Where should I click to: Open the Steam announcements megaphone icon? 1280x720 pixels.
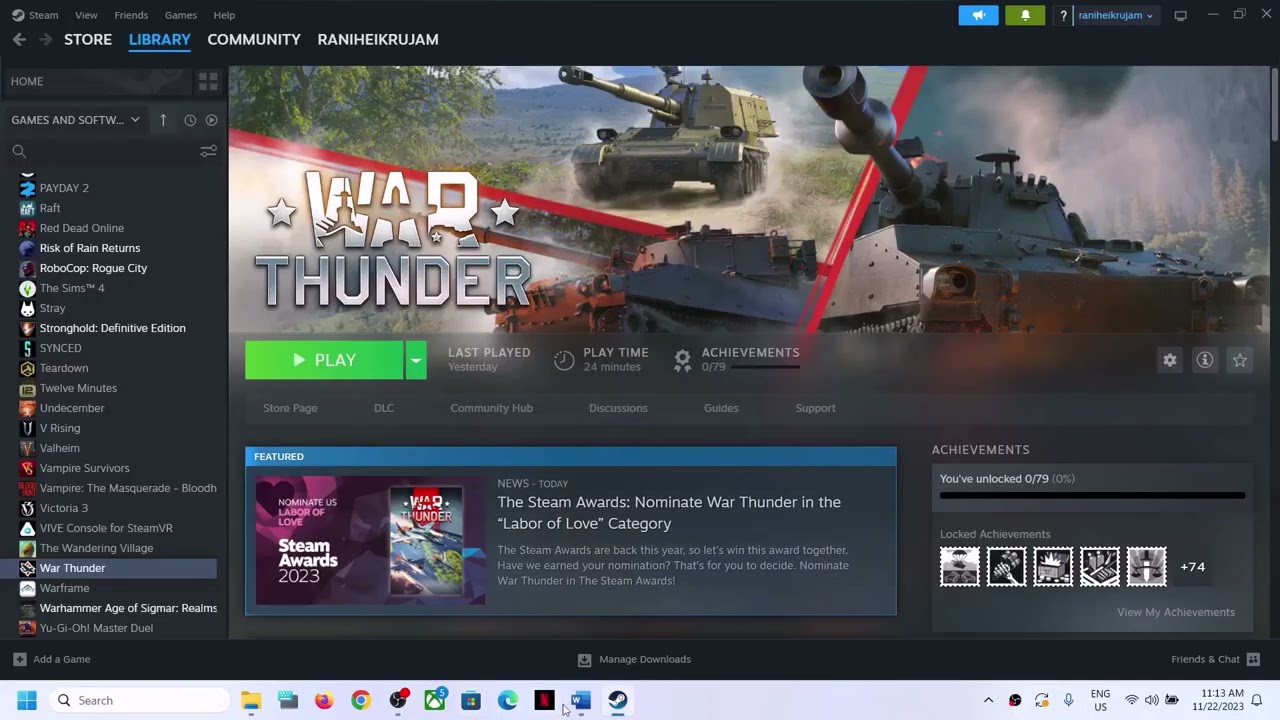point(978,15)
